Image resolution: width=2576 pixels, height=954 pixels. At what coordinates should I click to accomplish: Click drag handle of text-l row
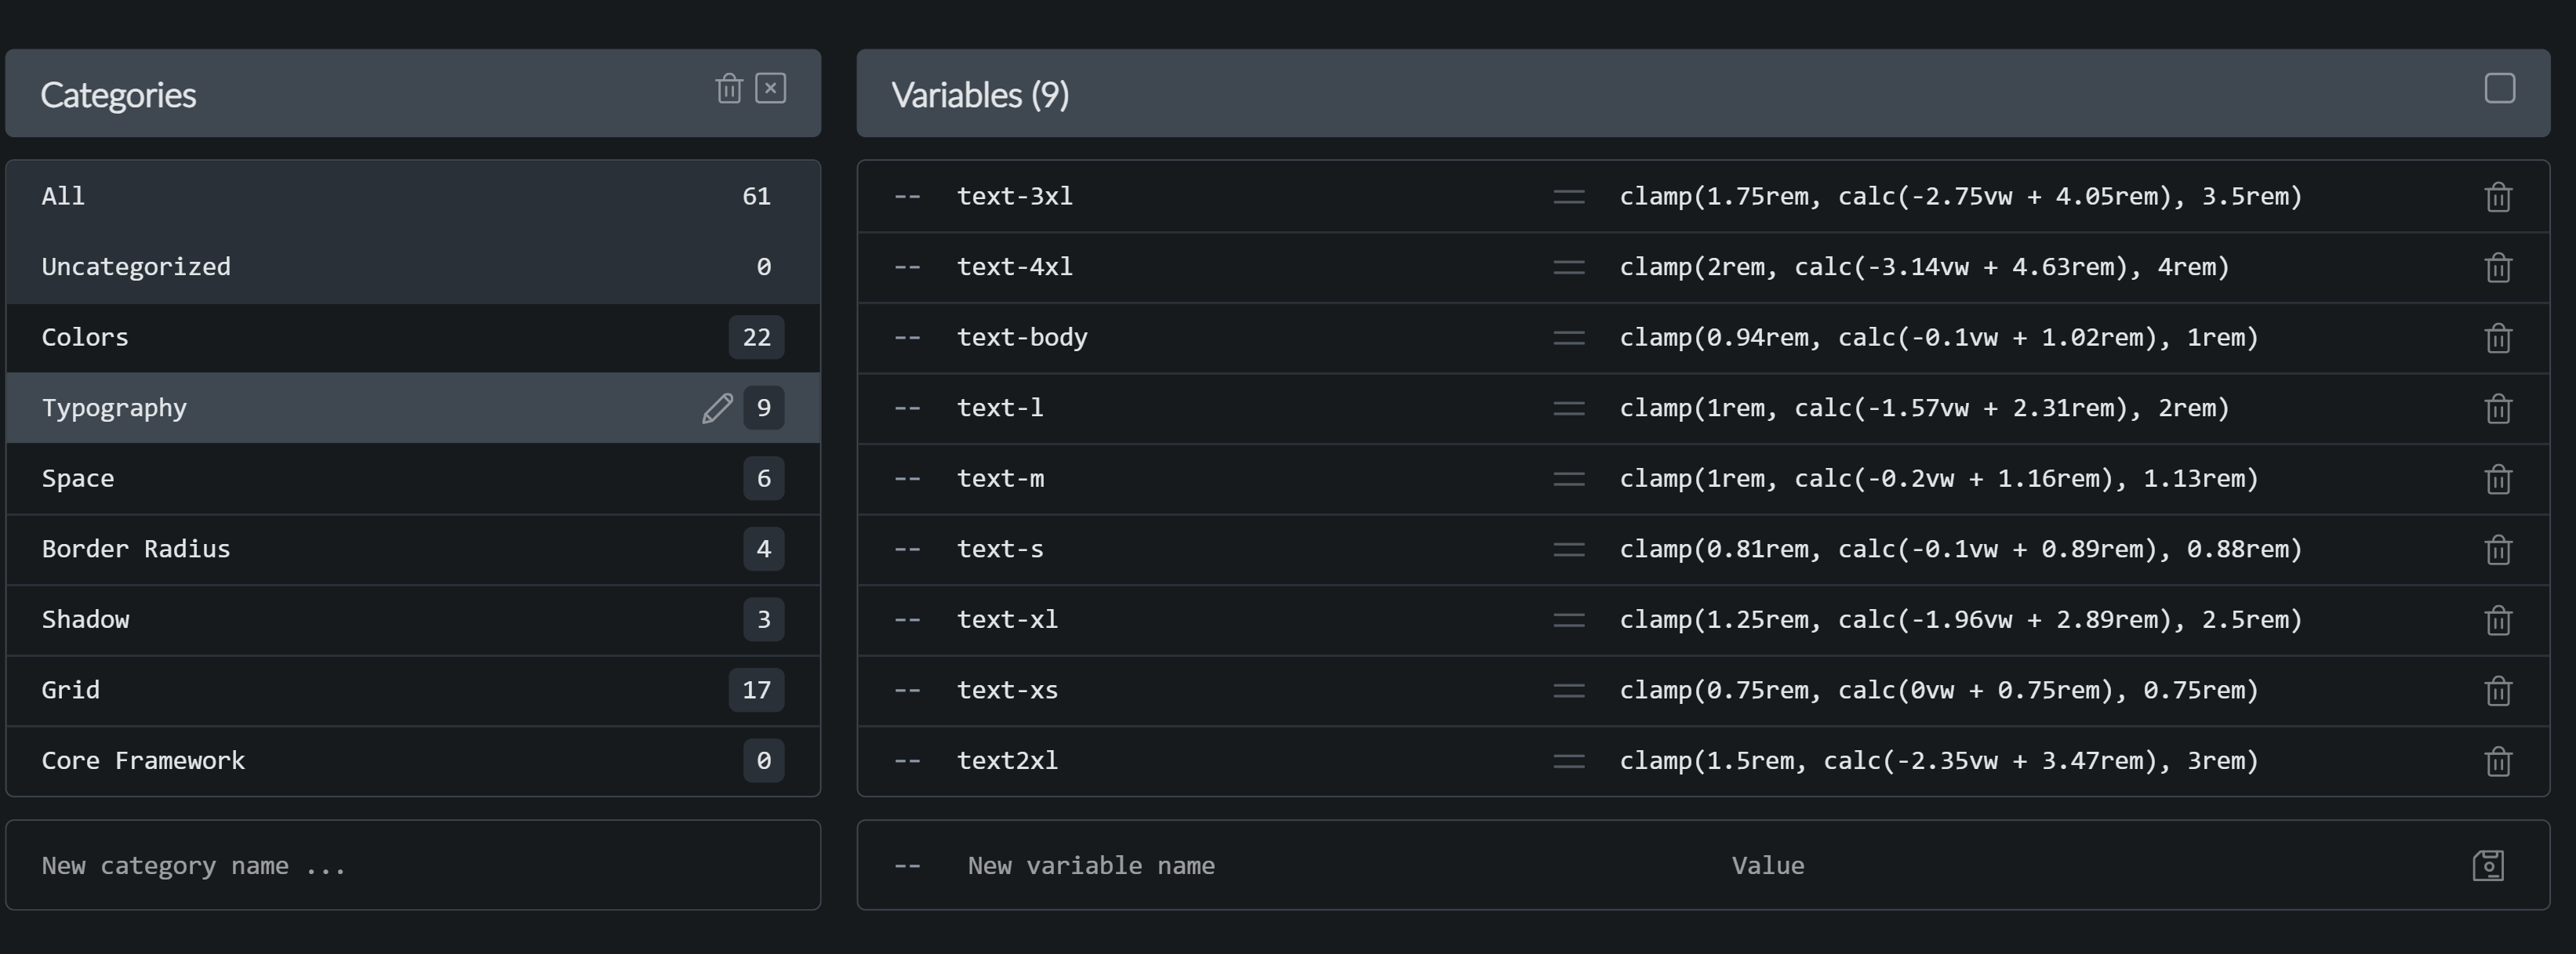coord(1569,409)
